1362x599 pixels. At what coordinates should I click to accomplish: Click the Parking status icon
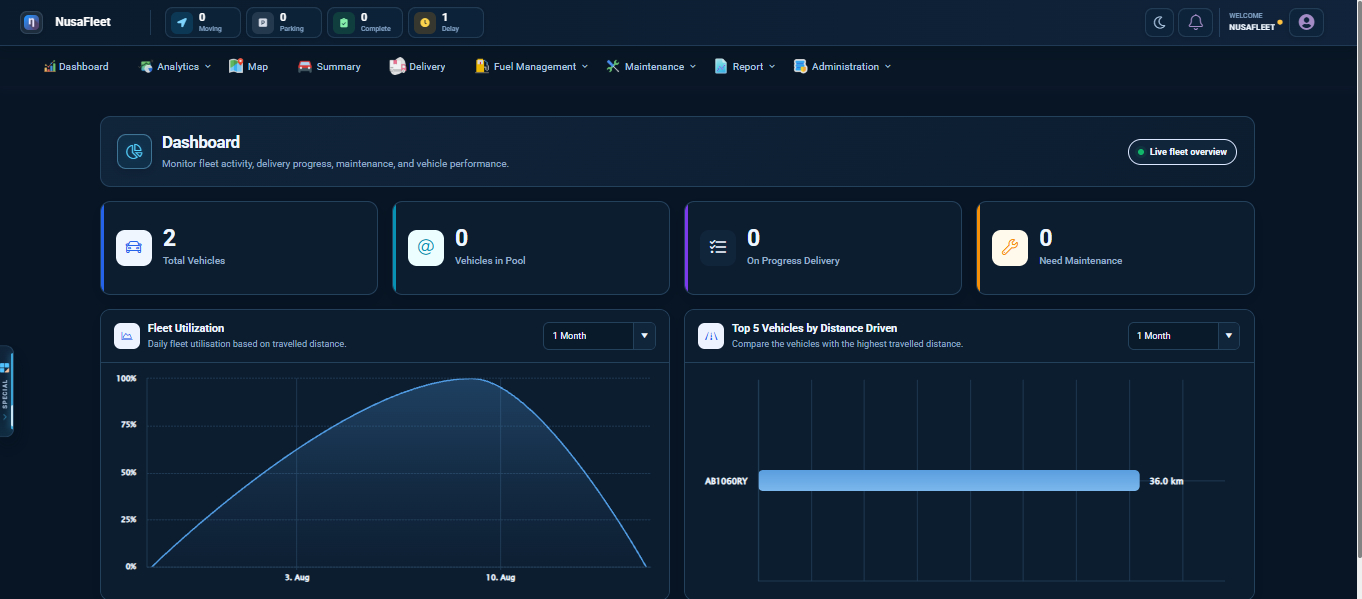click(263, 22)
